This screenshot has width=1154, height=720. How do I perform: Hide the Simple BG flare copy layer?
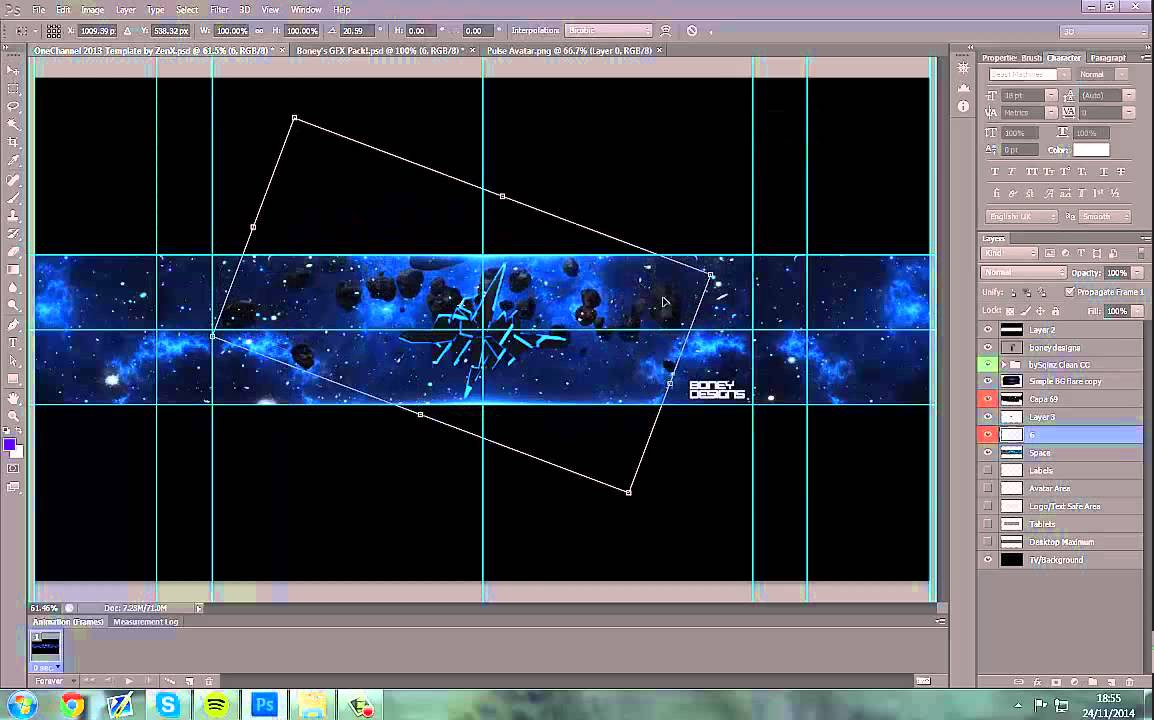click(x=988, y=381)
